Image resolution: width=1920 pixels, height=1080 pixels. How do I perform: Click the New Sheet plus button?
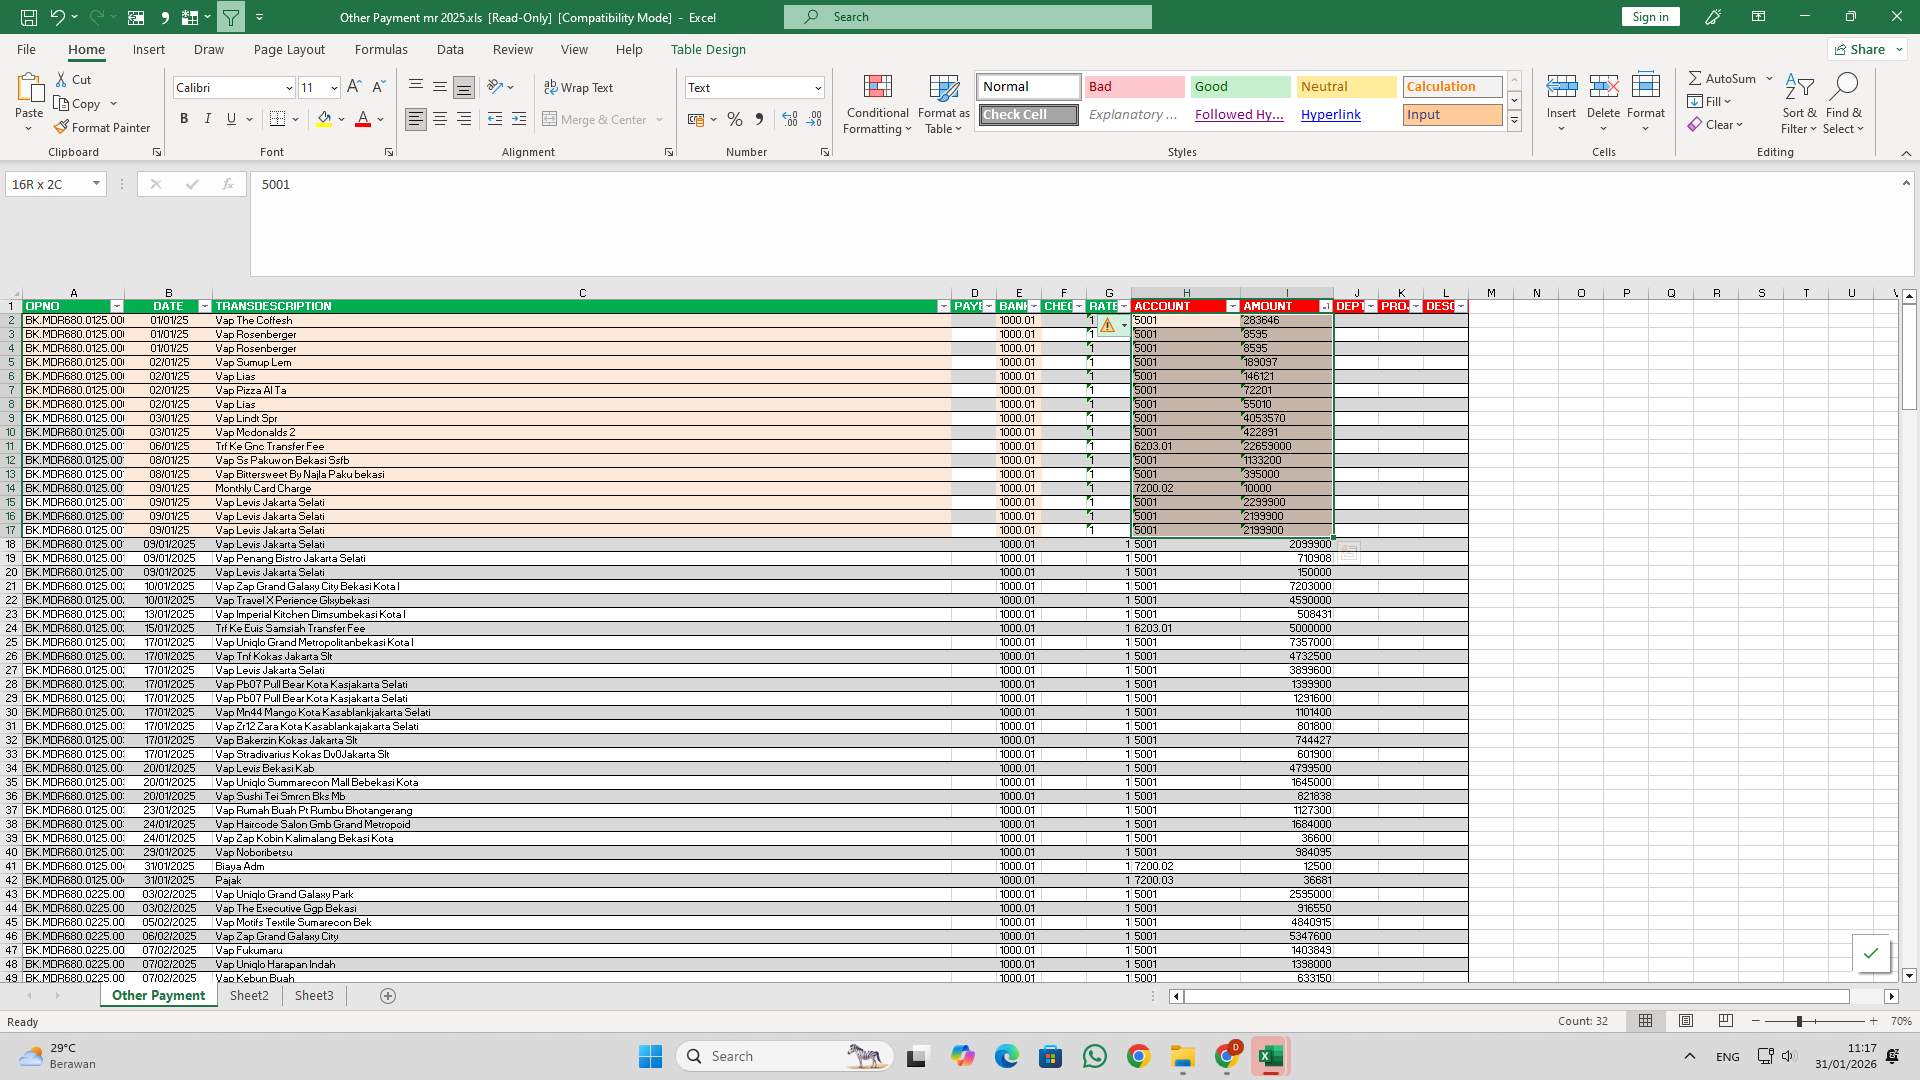pos(388,995)
